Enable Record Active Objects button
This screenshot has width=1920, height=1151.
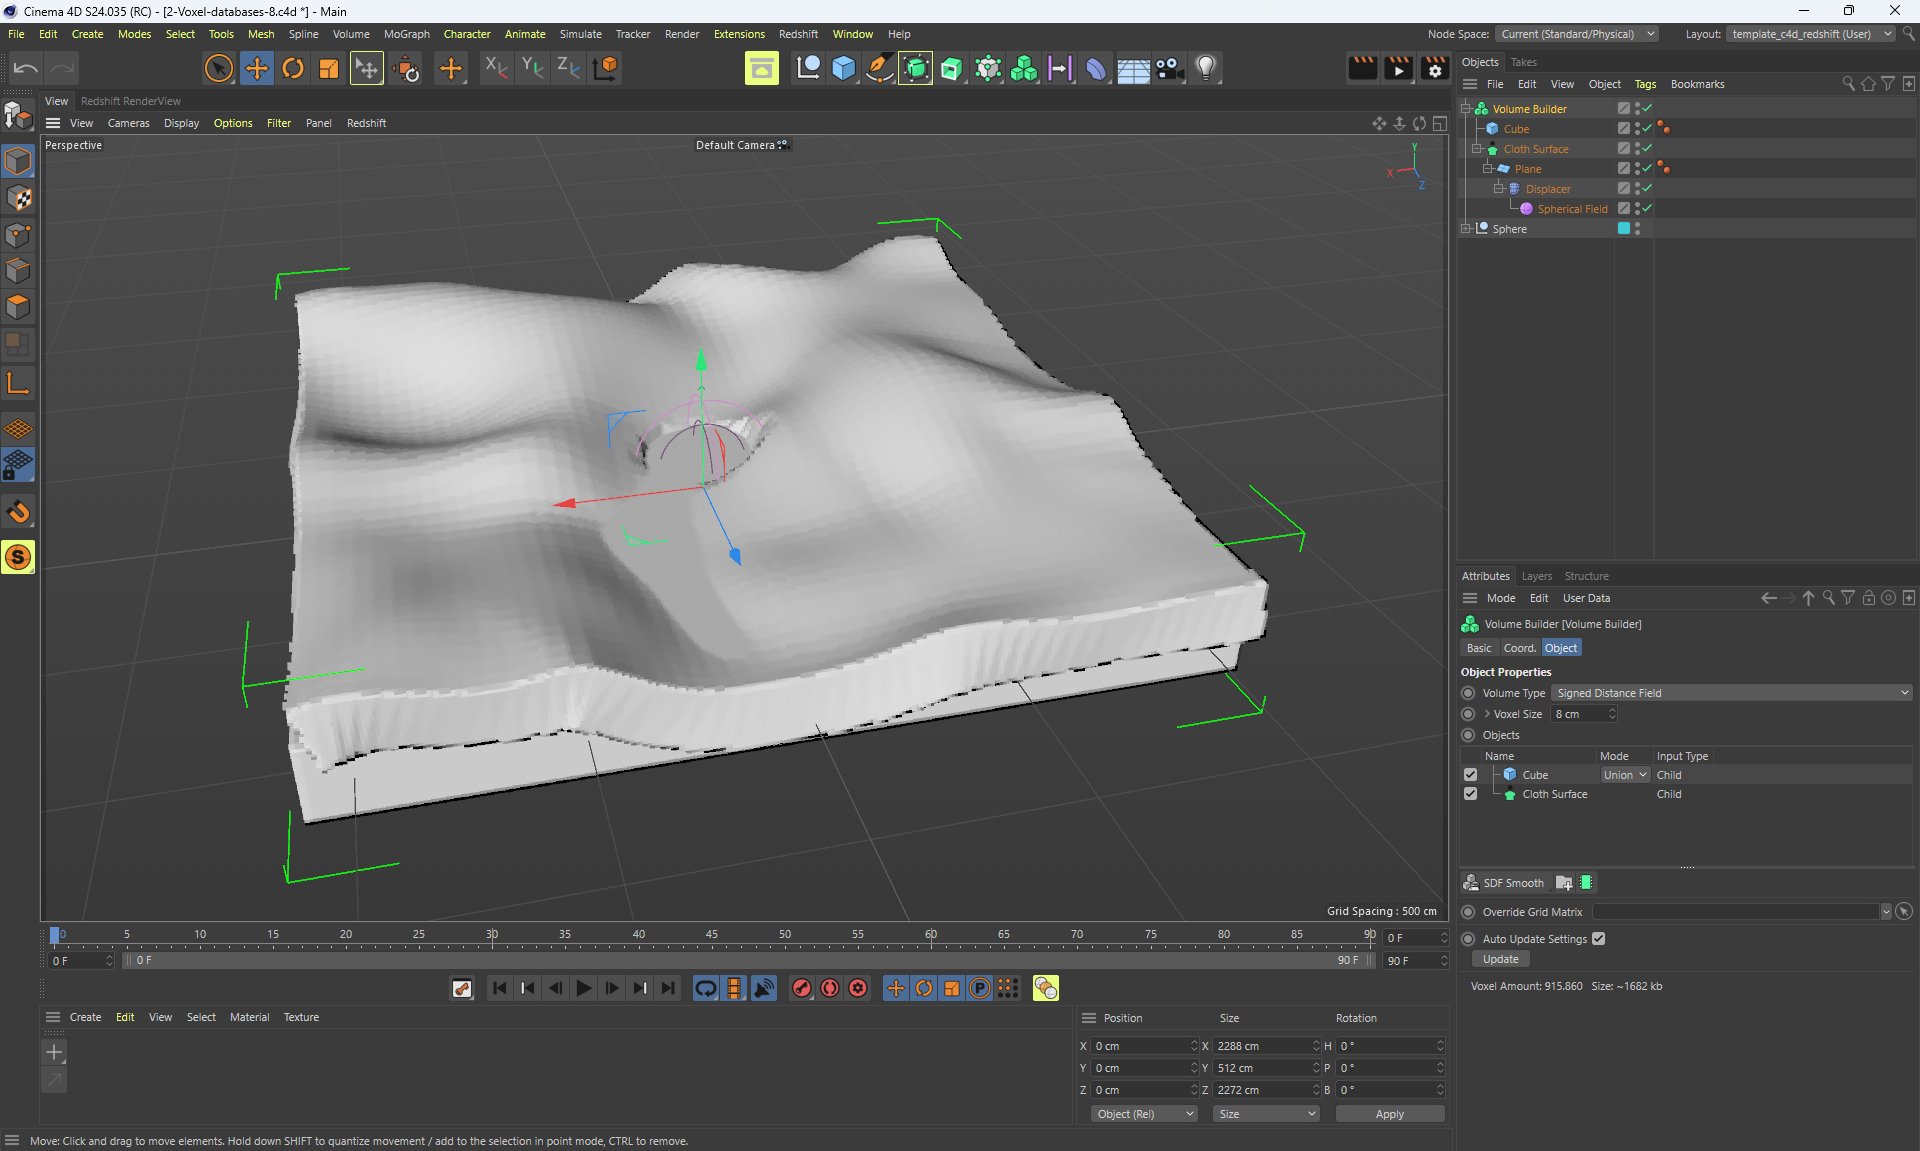pyautogui.click(x=802, y=988)
